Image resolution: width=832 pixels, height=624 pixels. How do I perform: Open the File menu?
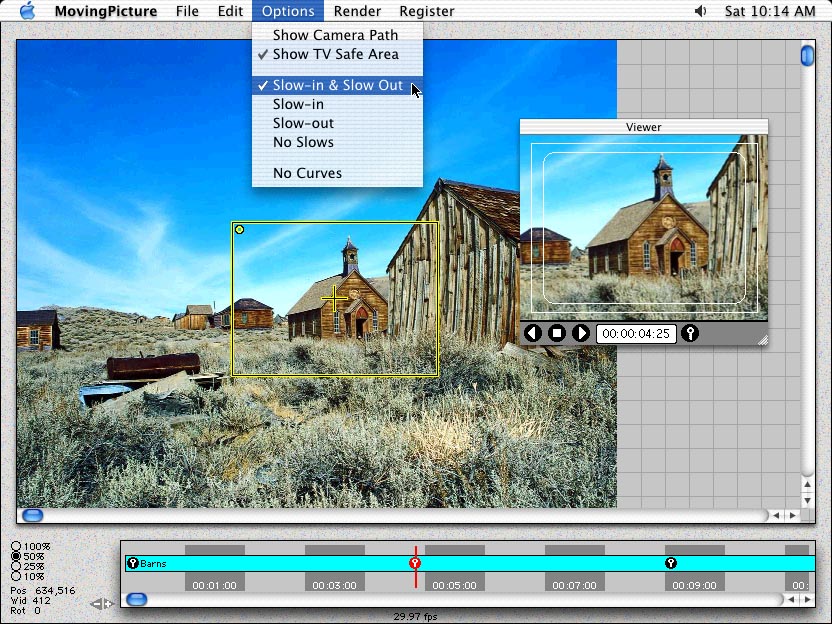[x=187, y=11]
